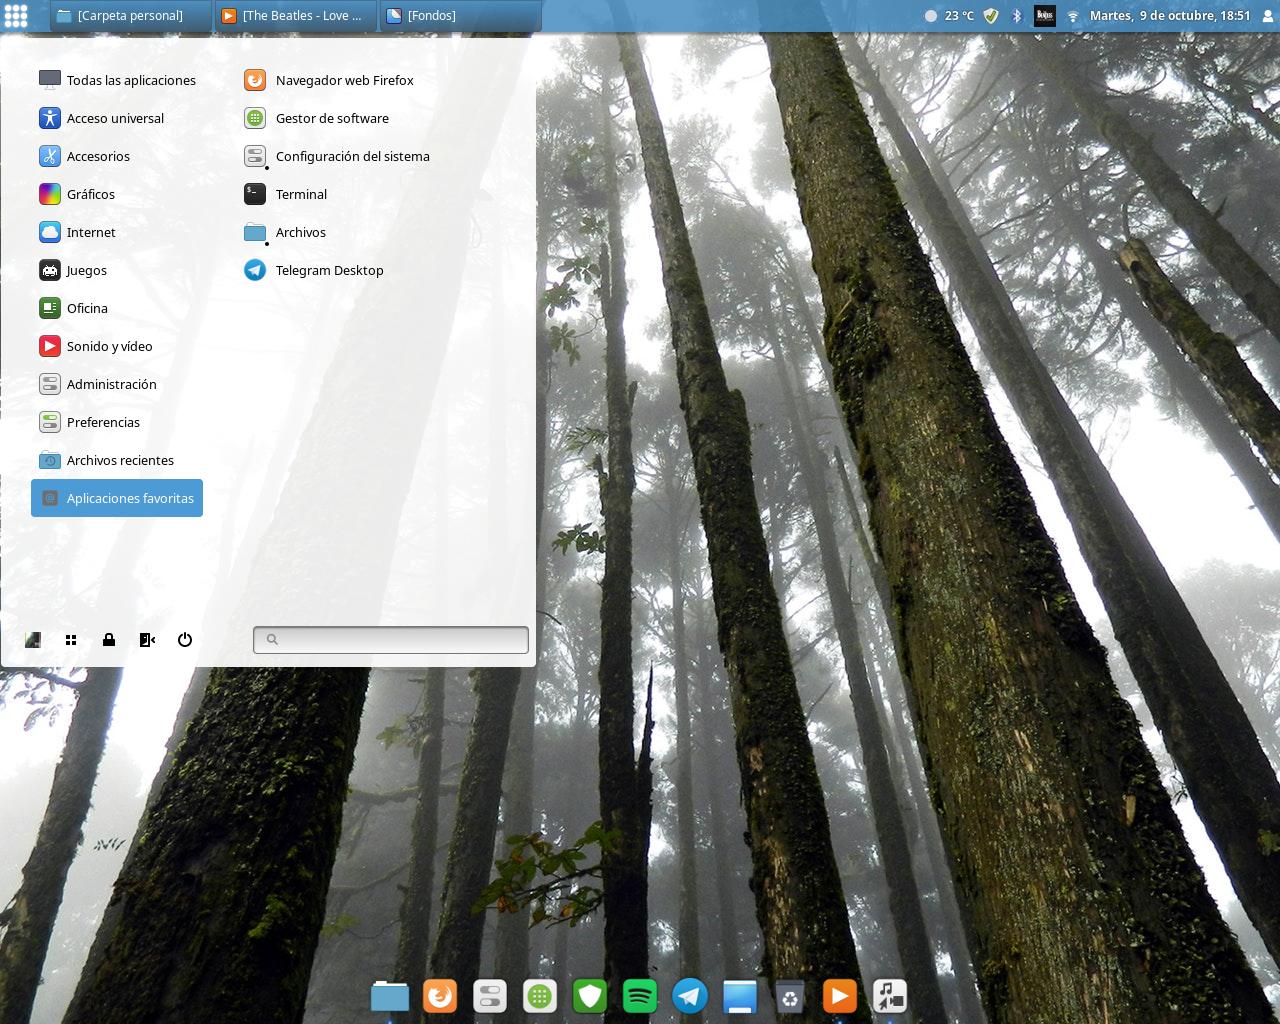
Task: Open the blue desktop window icon in dock
Action: click(740, 996)
